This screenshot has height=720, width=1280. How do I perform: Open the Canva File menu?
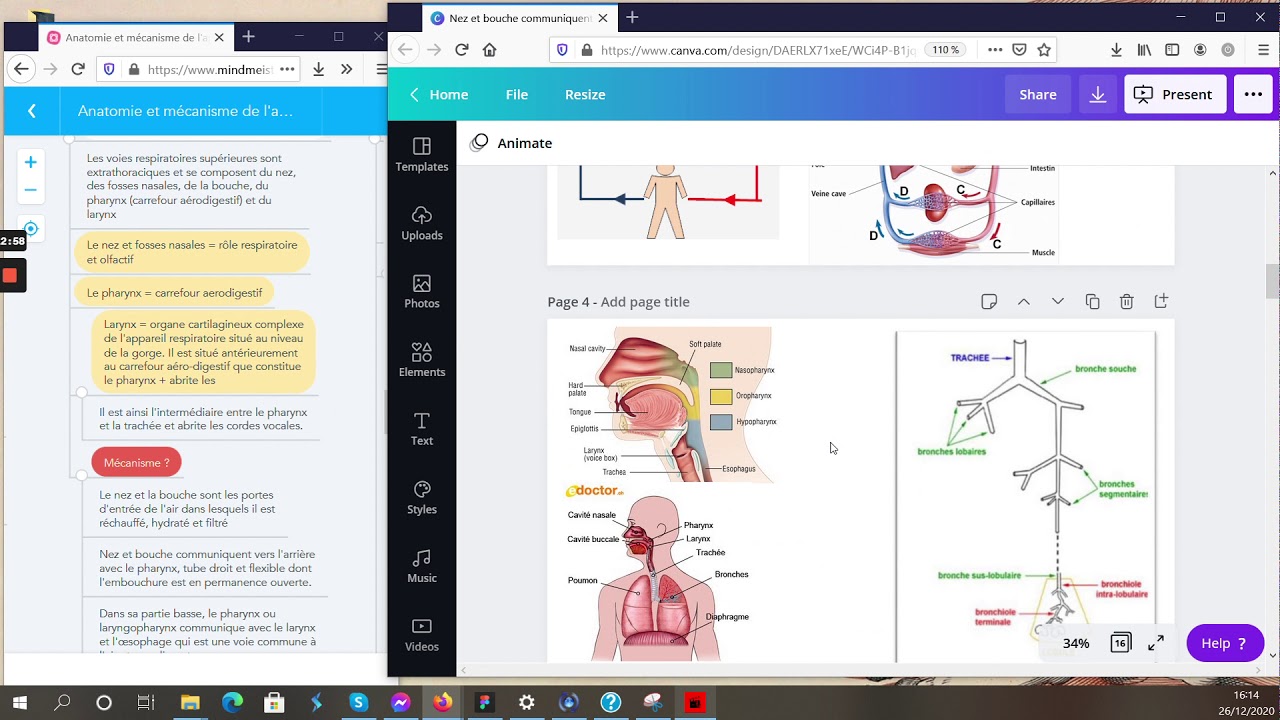tap(517, 94)
